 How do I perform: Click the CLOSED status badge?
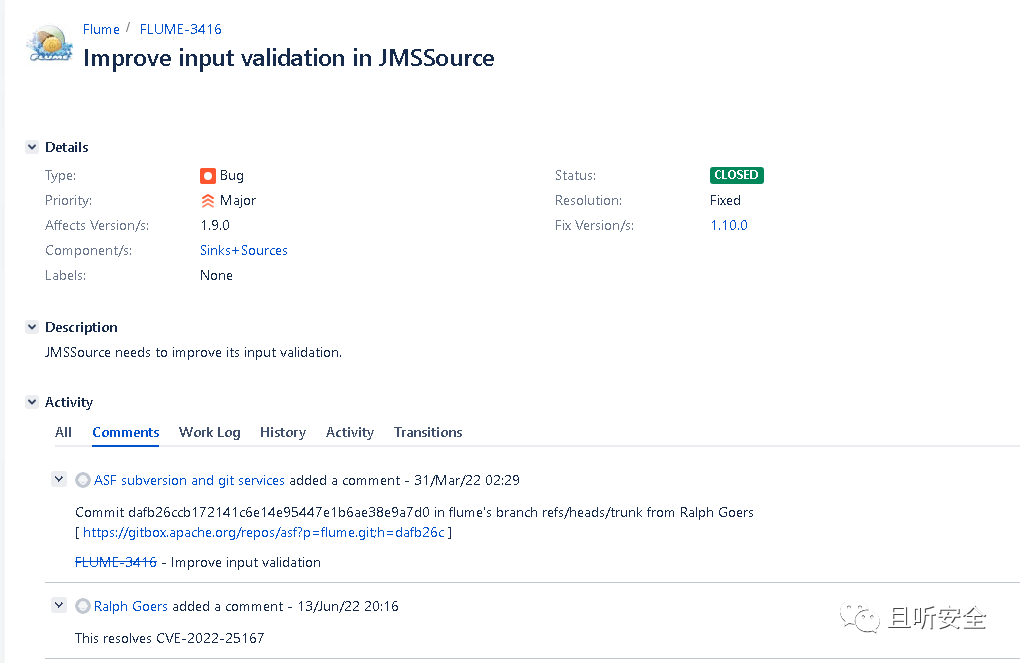click(736, 175)
